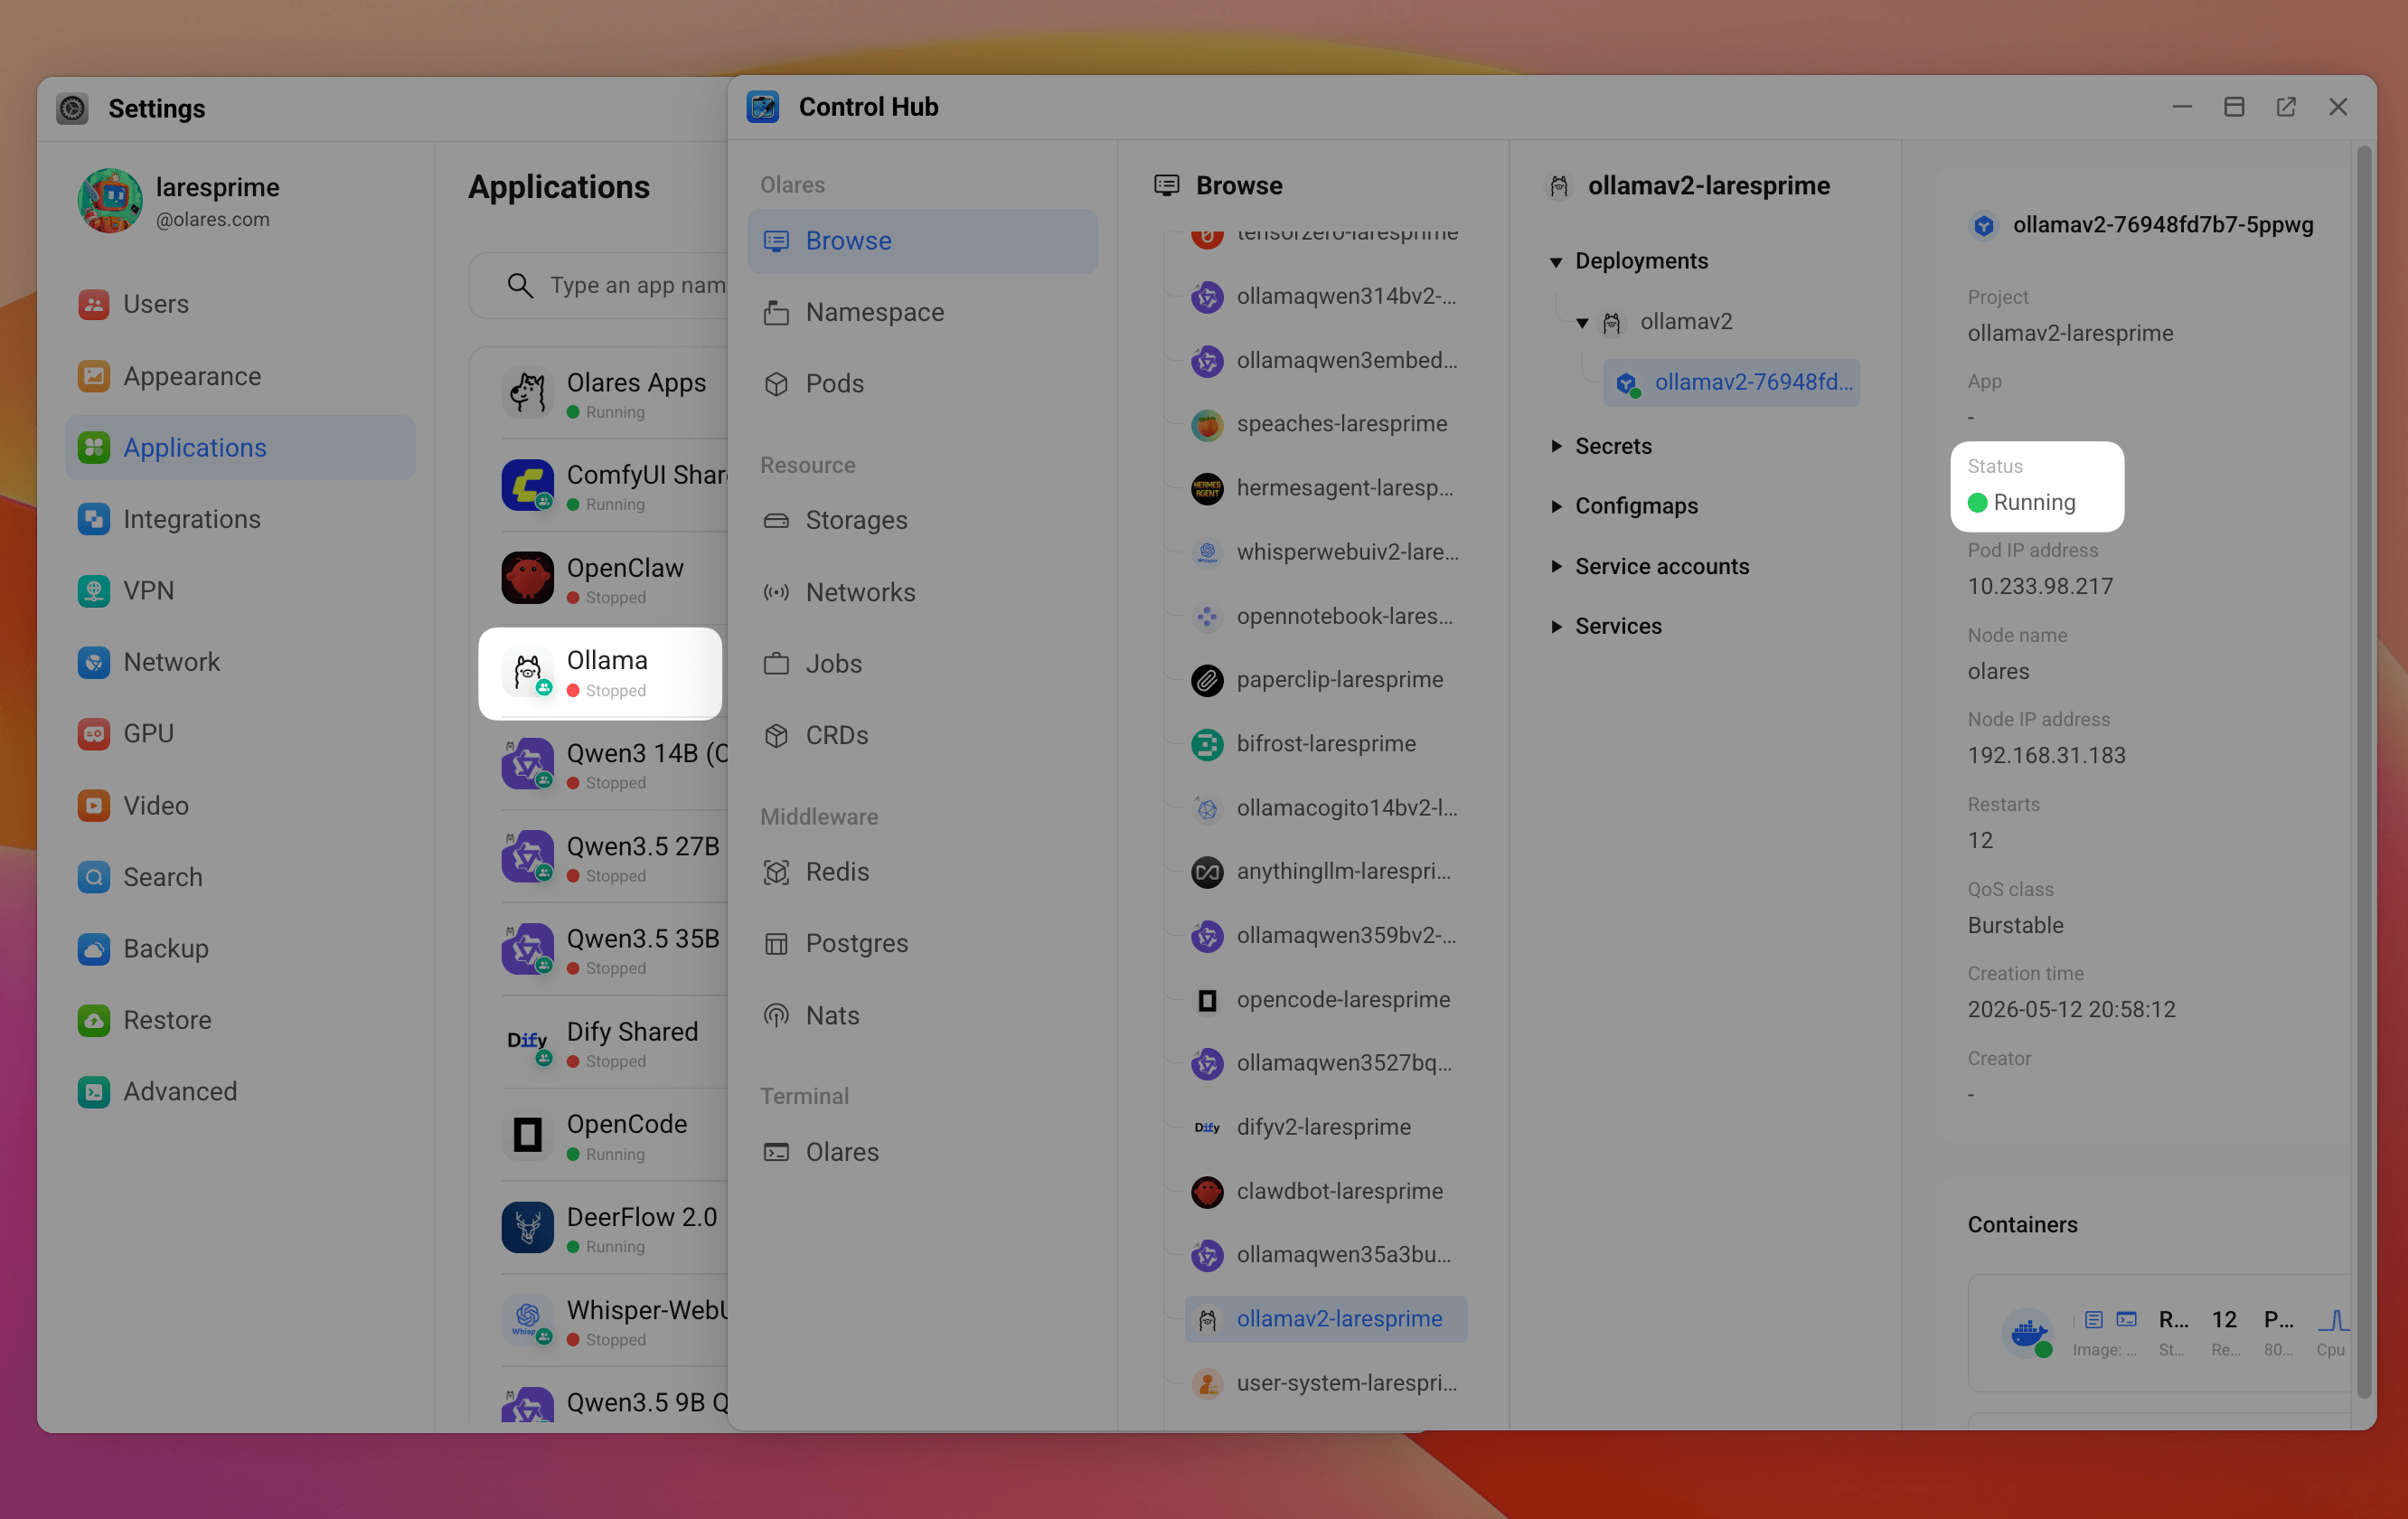Focus the app name search field
The width and height of the screenshot is (2408, 1519).
click(x=600, y=286)
